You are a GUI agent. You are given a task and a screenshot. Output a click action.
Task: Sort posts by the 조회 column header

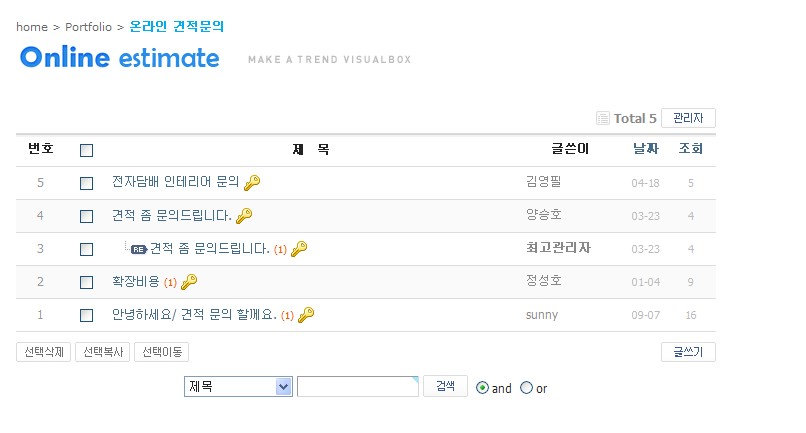690,149
